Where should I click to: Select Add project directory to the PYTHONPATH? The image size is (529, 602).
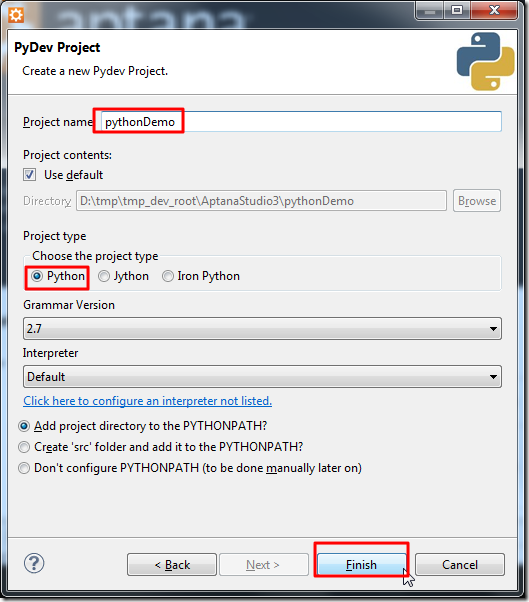click(x=24, y=426)
